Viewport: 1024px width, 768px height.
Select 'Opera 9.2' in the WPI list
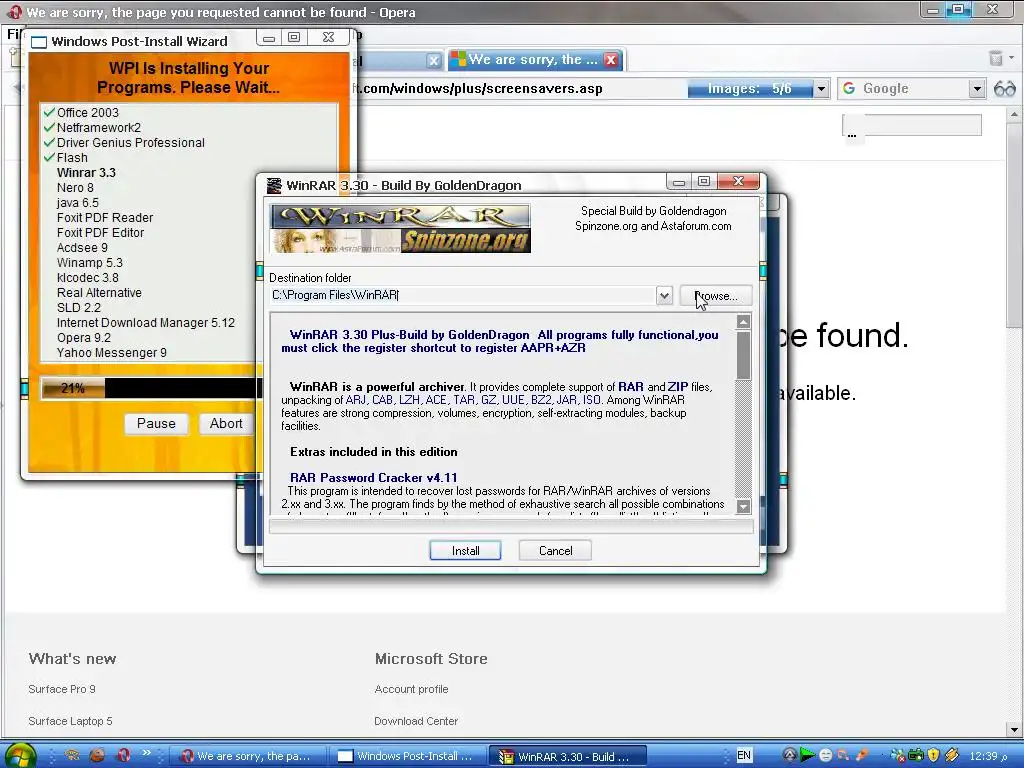tap(84, 338)
